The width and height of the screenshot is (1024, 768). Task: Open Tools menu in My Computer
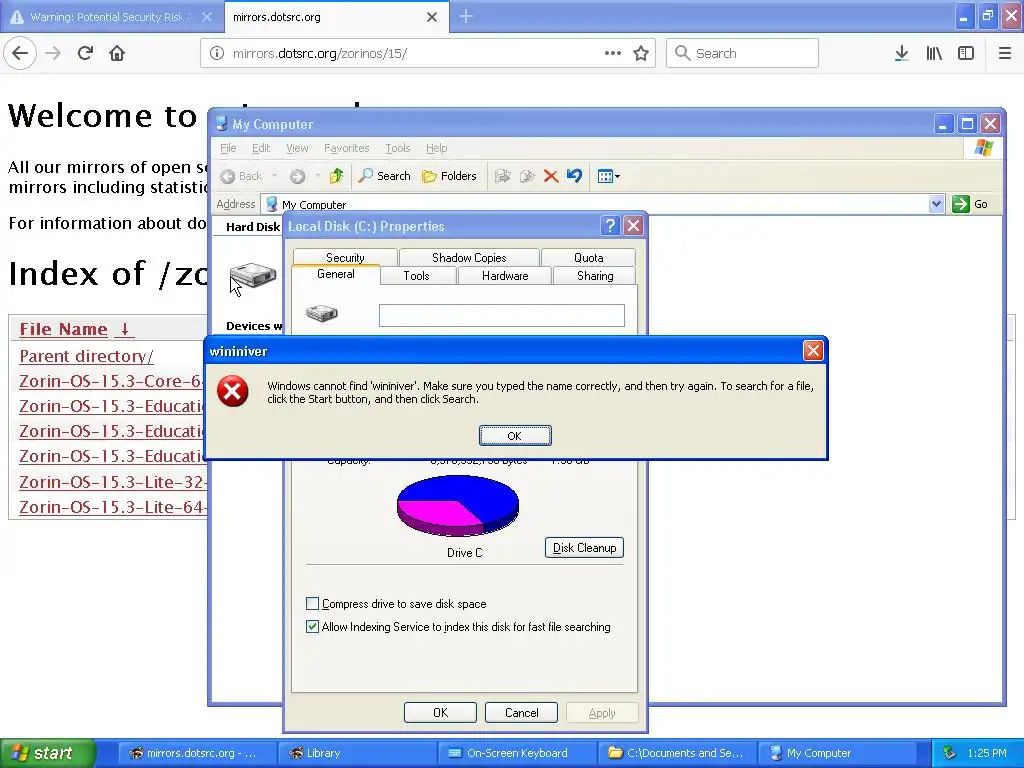pyautogui.click(x=398, y=148)
